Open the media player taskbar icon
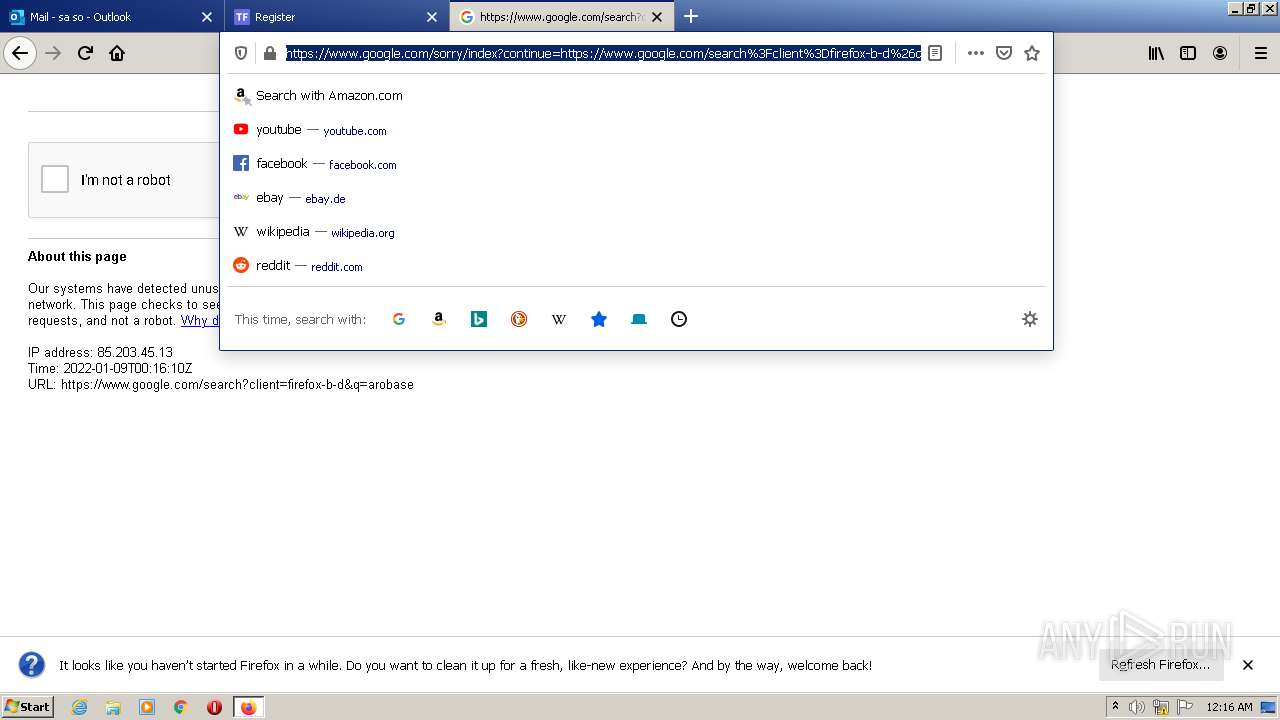Screen dimensions: 1280x720 (147, 707)
